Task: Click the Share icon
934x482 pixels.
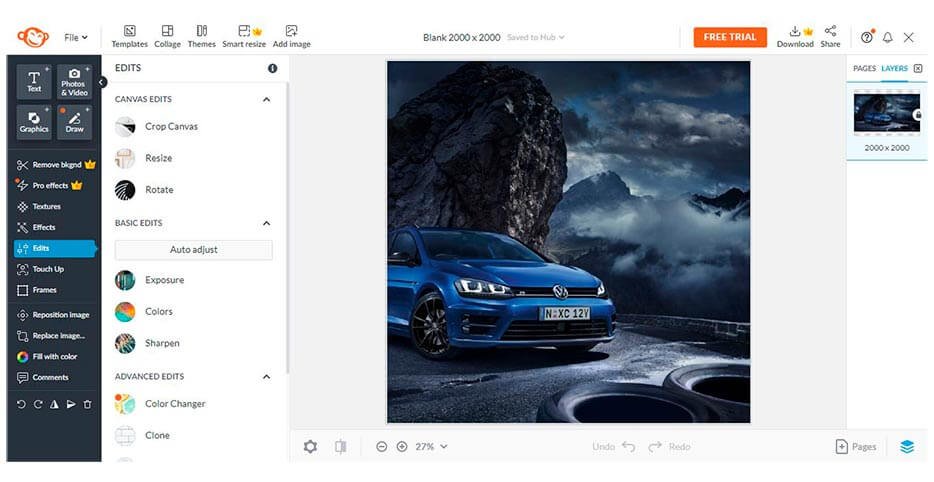Action: (830, 36)
